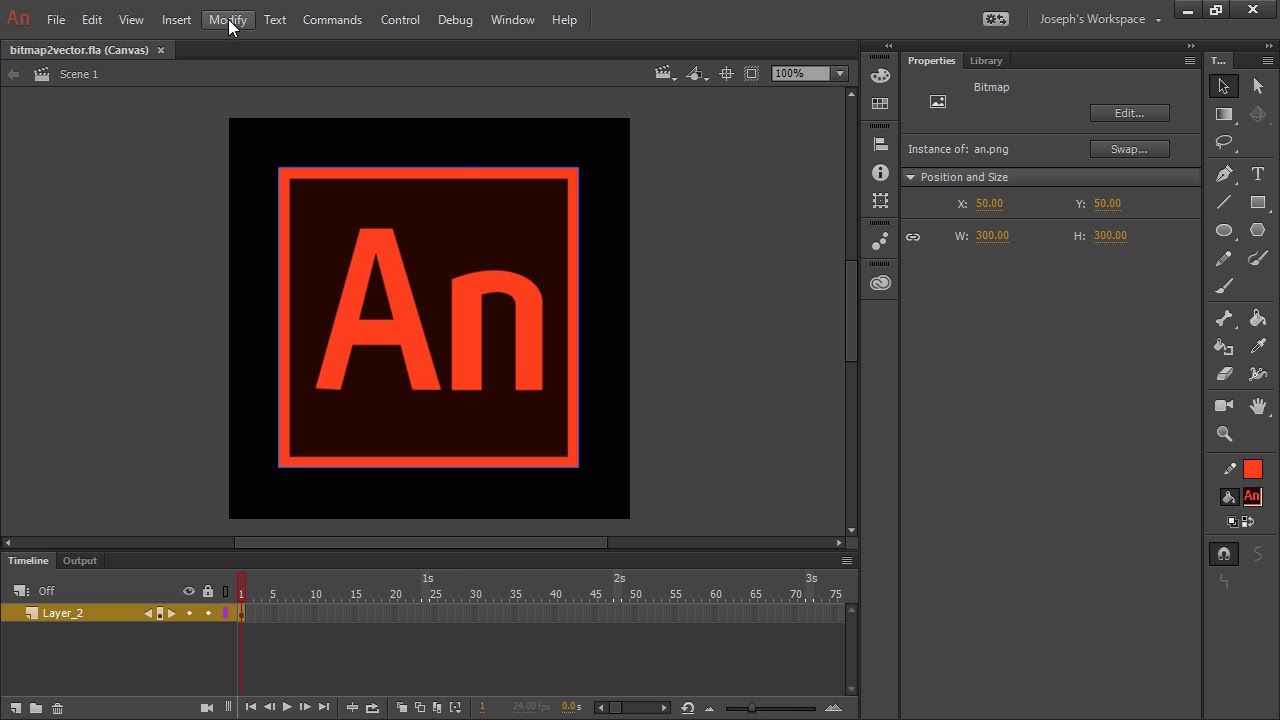The height and width of the screenshot is (720, 1280).
Task: Collapse the Position and Size section
Action: coord(911,177)
